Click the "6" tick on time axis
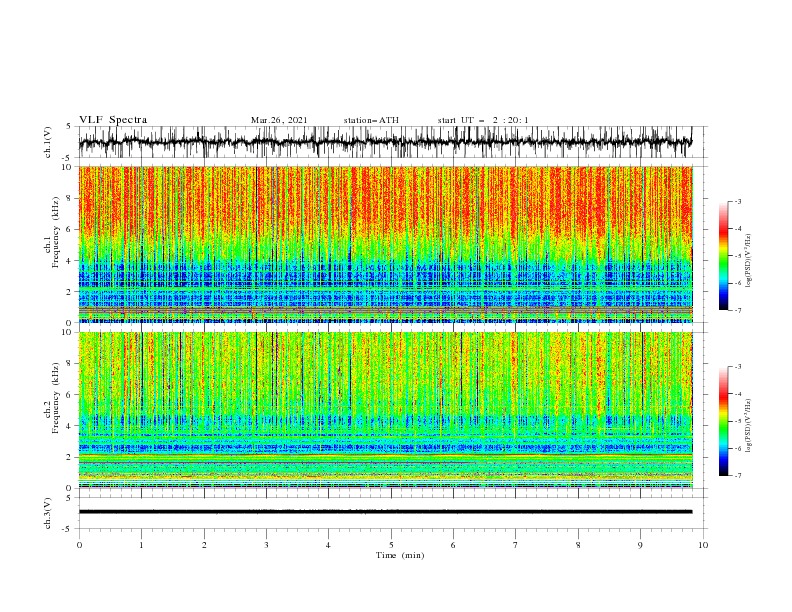 (453, 545)
